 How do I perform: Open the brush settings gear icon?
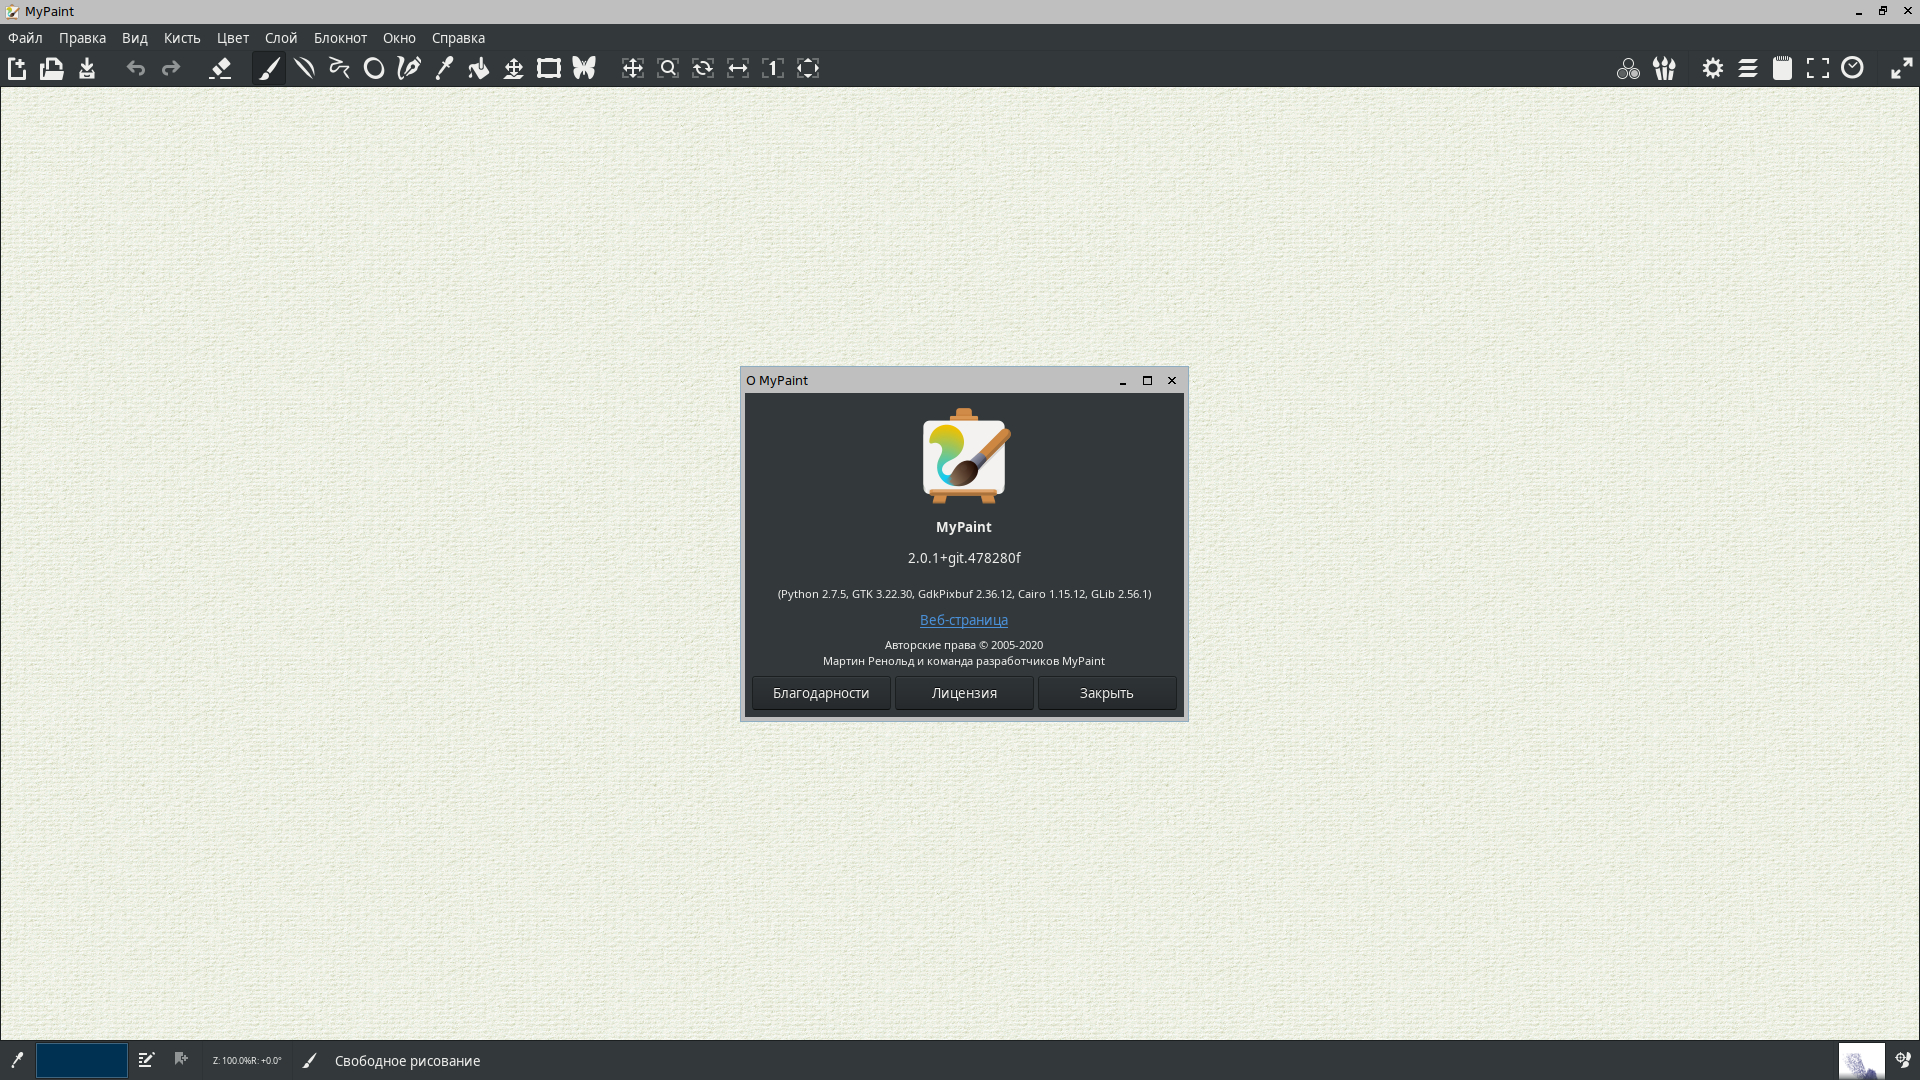point(1713,68)
